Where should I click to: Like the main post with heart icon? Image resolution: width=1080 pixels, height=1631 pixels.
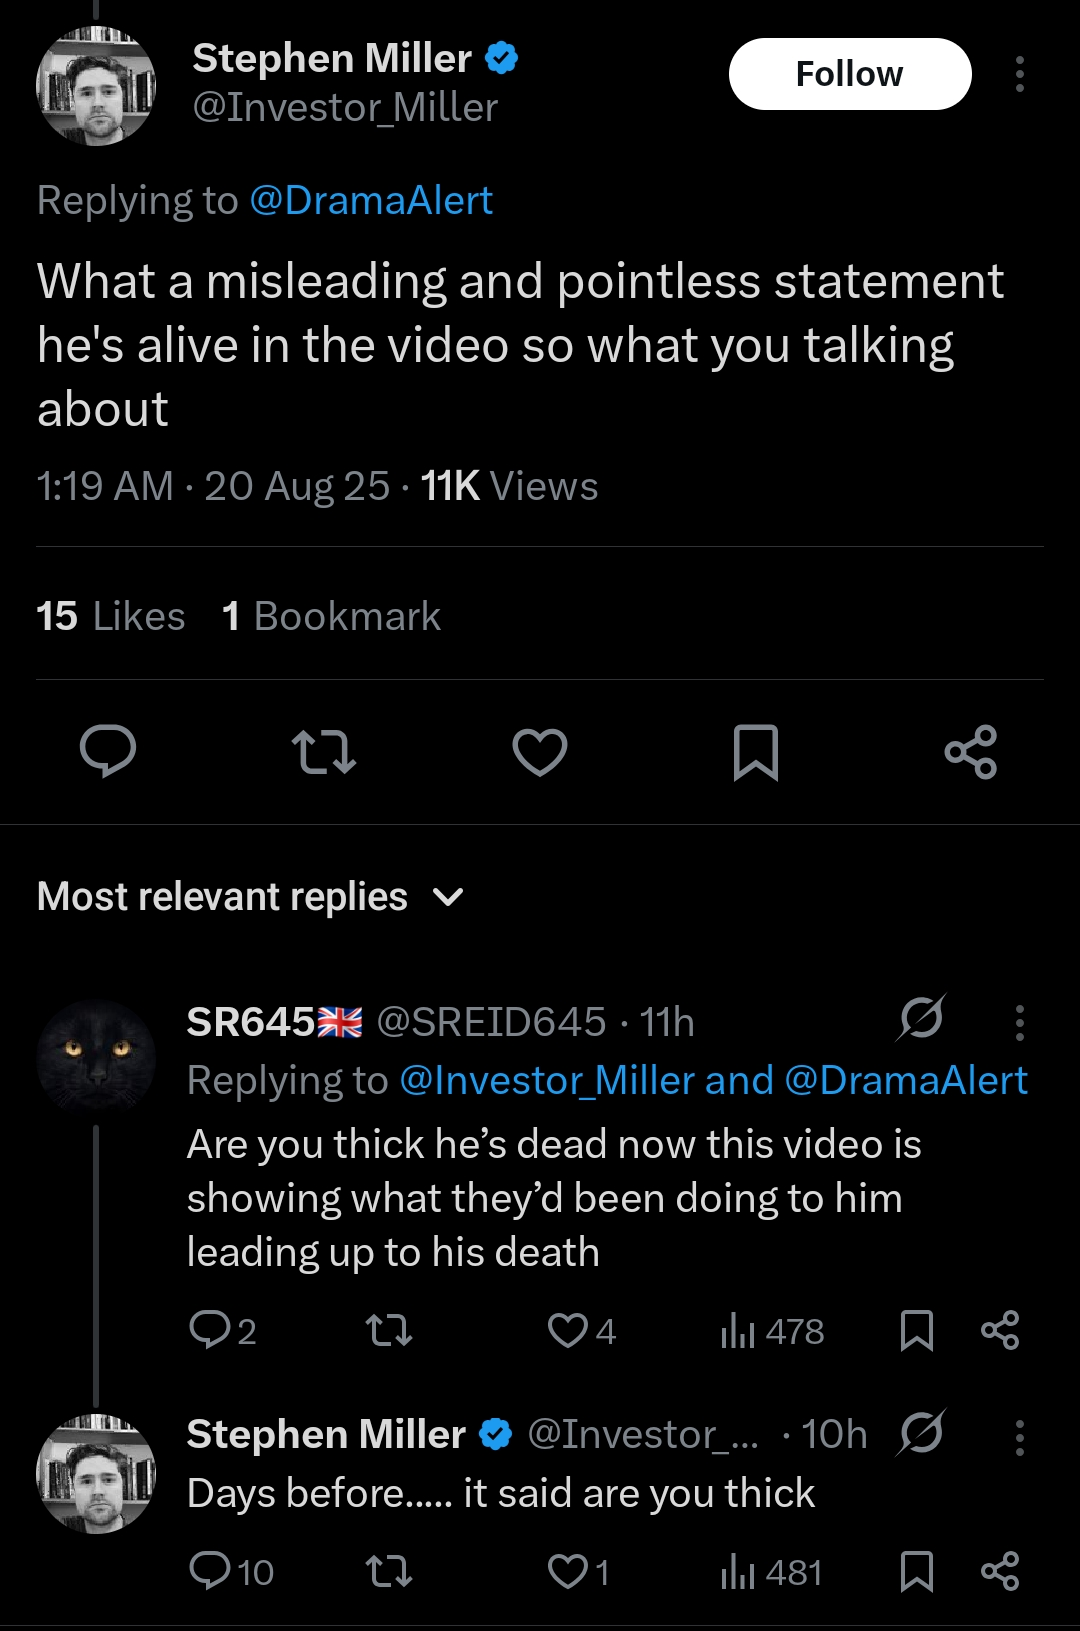click(x=540, y=752)
